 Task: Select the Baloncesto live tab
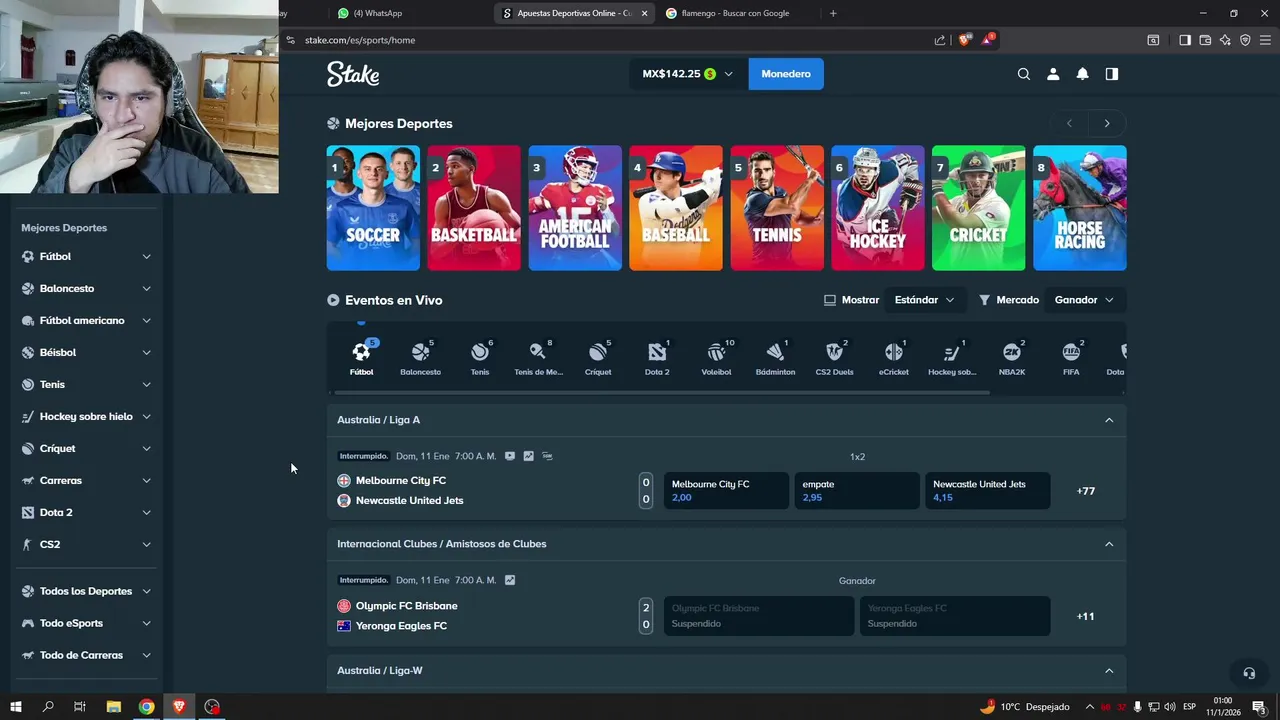pos(420,358)
